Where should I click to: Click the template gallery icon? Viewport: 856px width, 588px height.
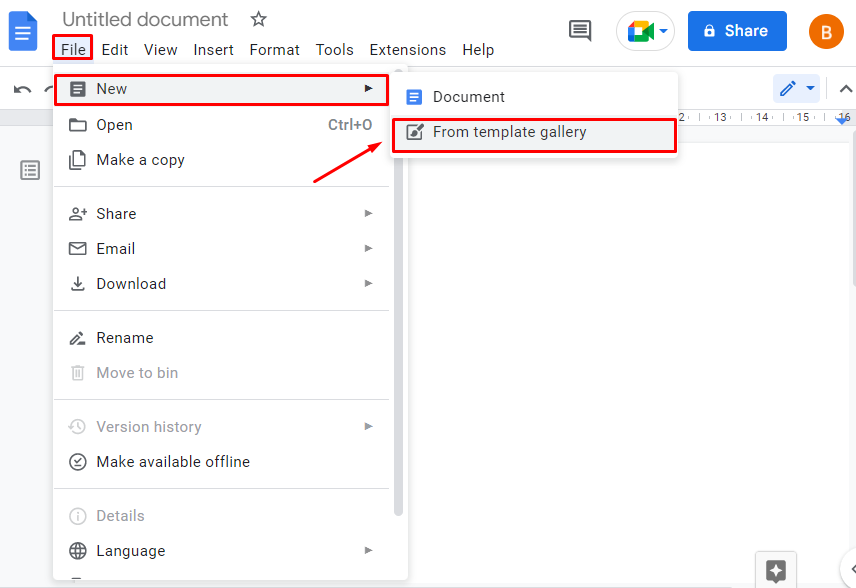point(415,132)
